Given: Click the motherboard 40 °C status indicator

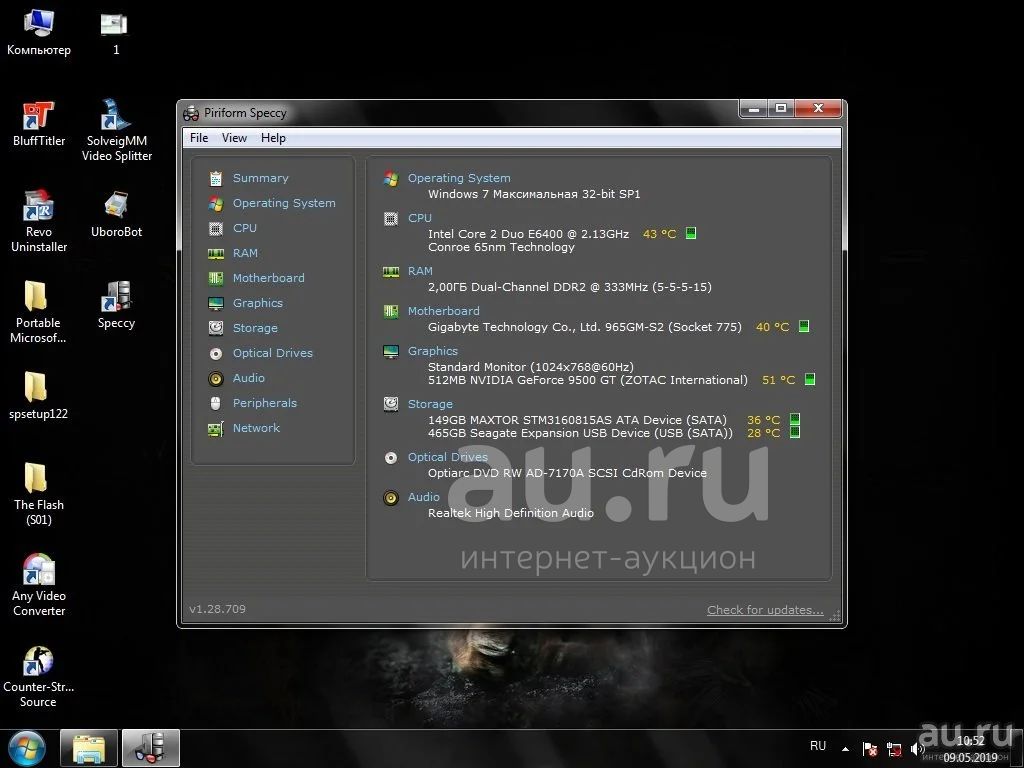Looking at the screenshot, I should pyautogui.click(x=804, y=326).
